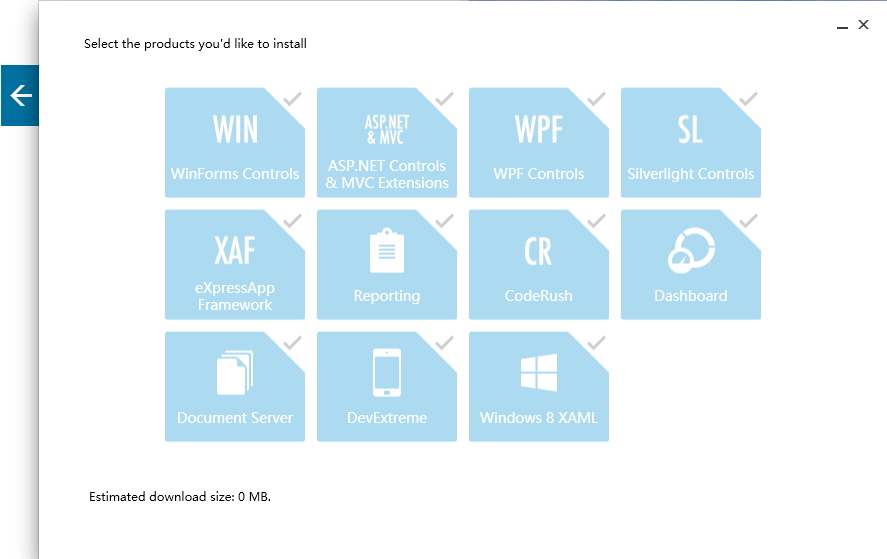
Task: Toggle the checkmark on Document Server
Action: point(293,343)
